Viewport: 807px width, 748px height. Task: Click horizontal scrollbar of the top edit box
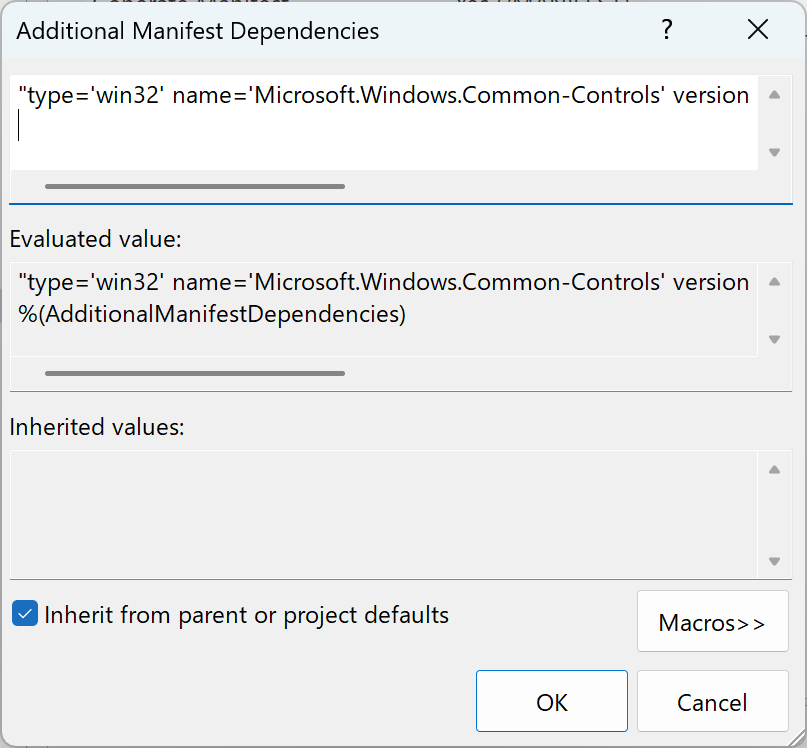(195, 186)
